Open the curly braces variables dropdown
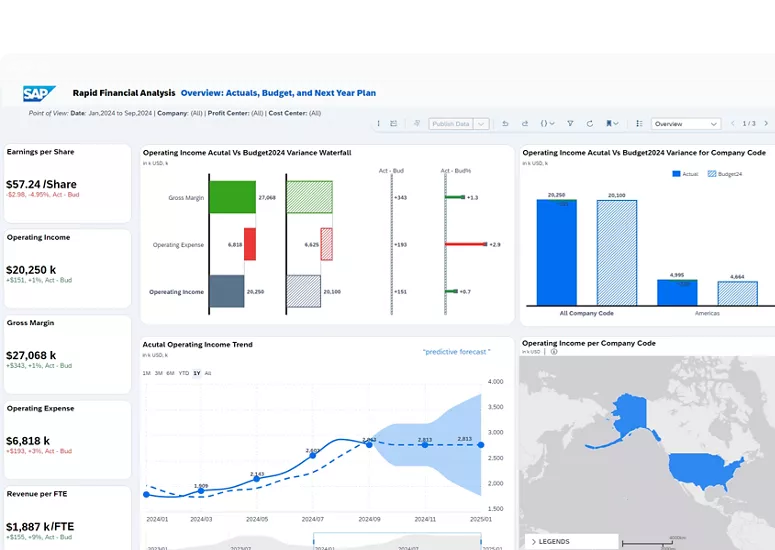 point(547,124)
